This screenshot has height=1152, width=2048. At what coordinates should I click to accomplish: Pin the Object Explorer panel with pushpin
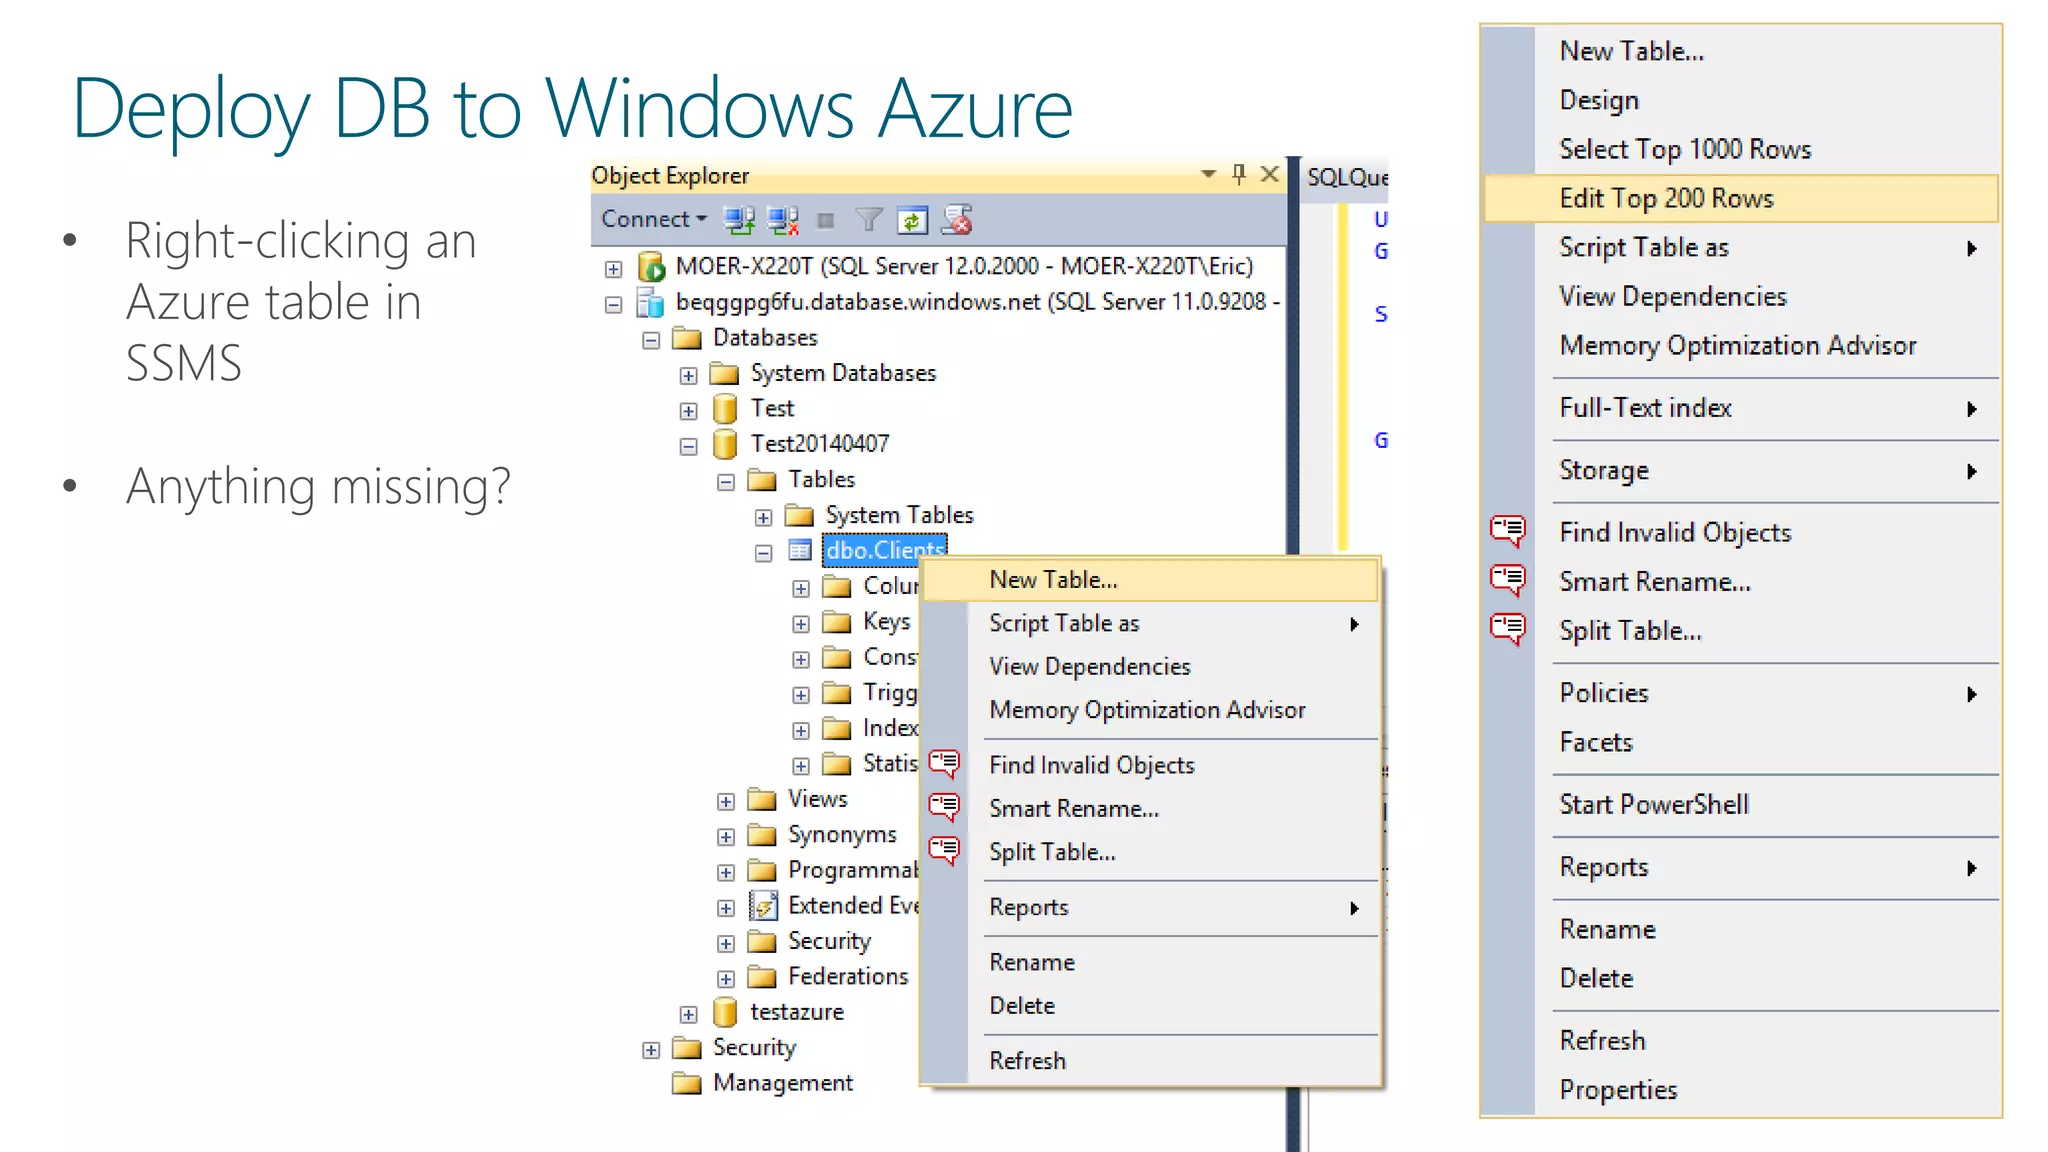click(x=1239, y=175)
